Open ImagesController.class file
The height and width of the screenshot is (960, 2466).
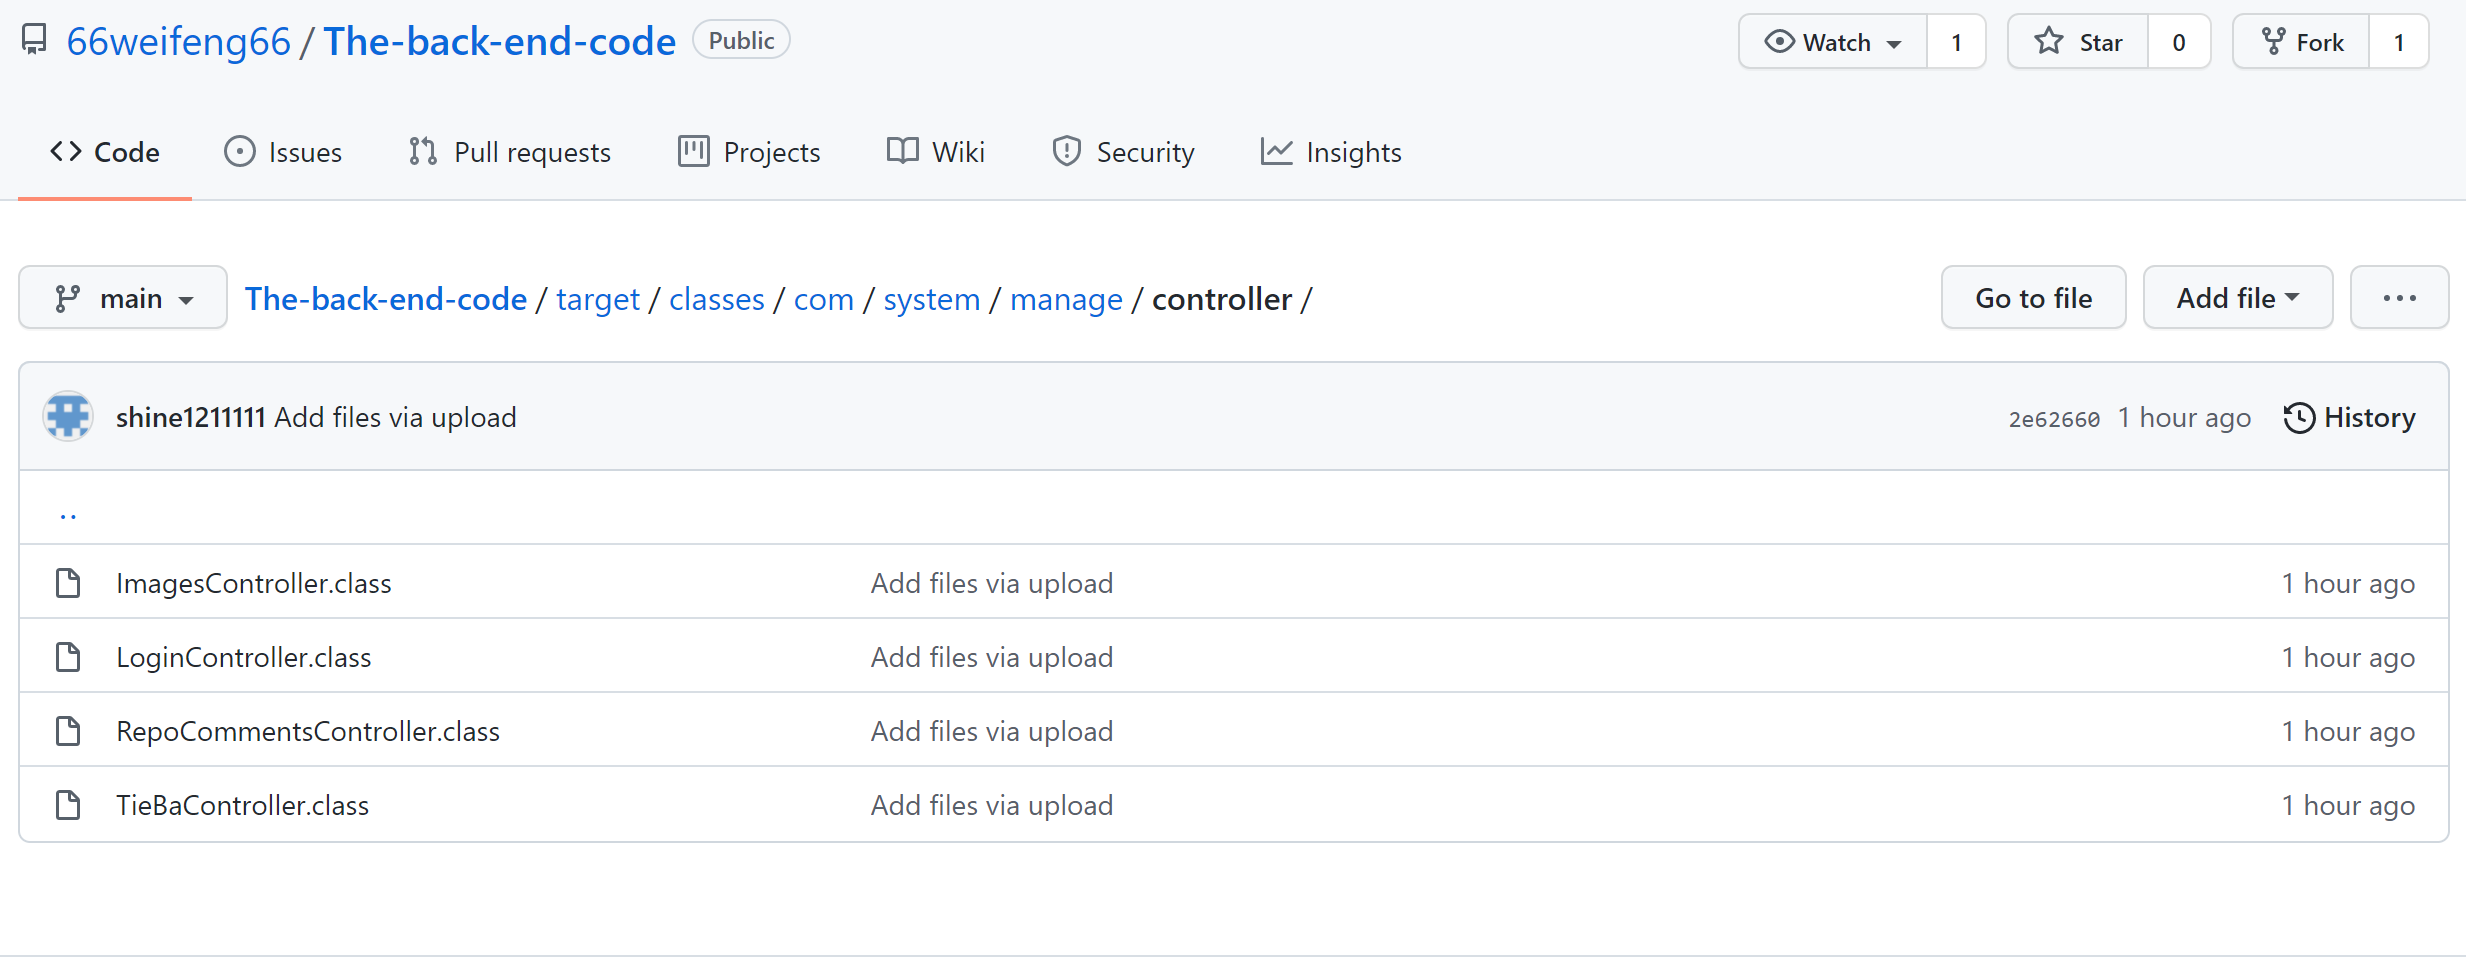tap(254, 583)
